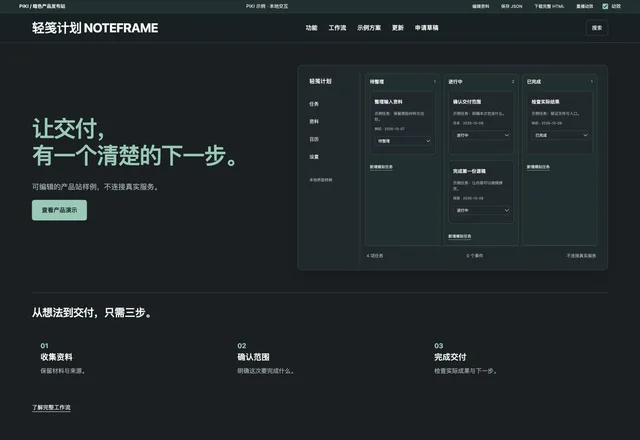Click the 确认交付范围 task card title
This screenshot has width=640, height=440.
467,102
